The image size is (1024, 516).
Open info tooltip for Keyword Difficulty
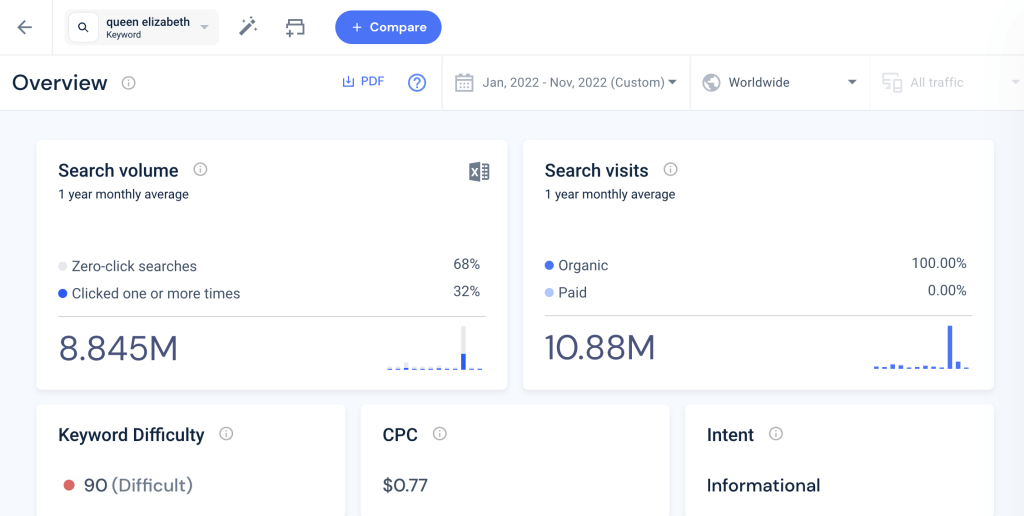(226, 434)
